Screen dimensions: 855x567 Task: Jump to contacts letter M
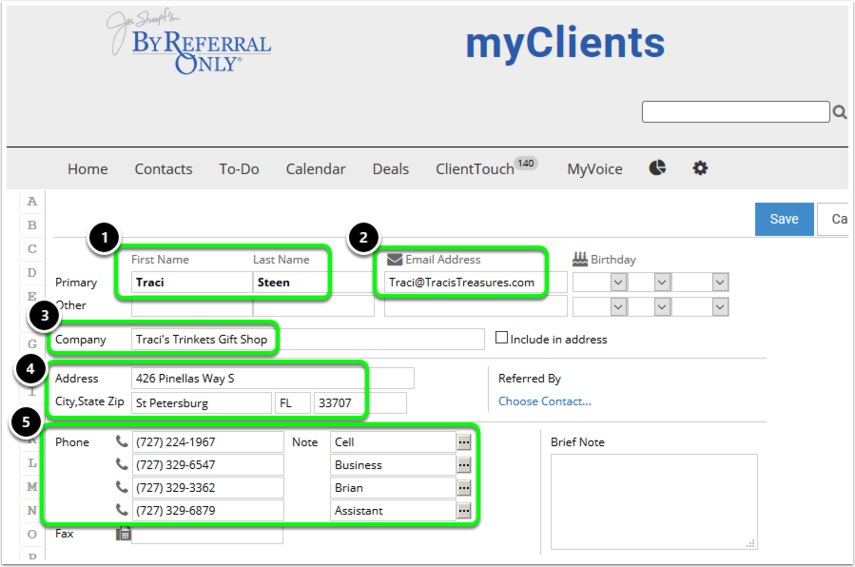pyautogui.click(x=32, y=486)
